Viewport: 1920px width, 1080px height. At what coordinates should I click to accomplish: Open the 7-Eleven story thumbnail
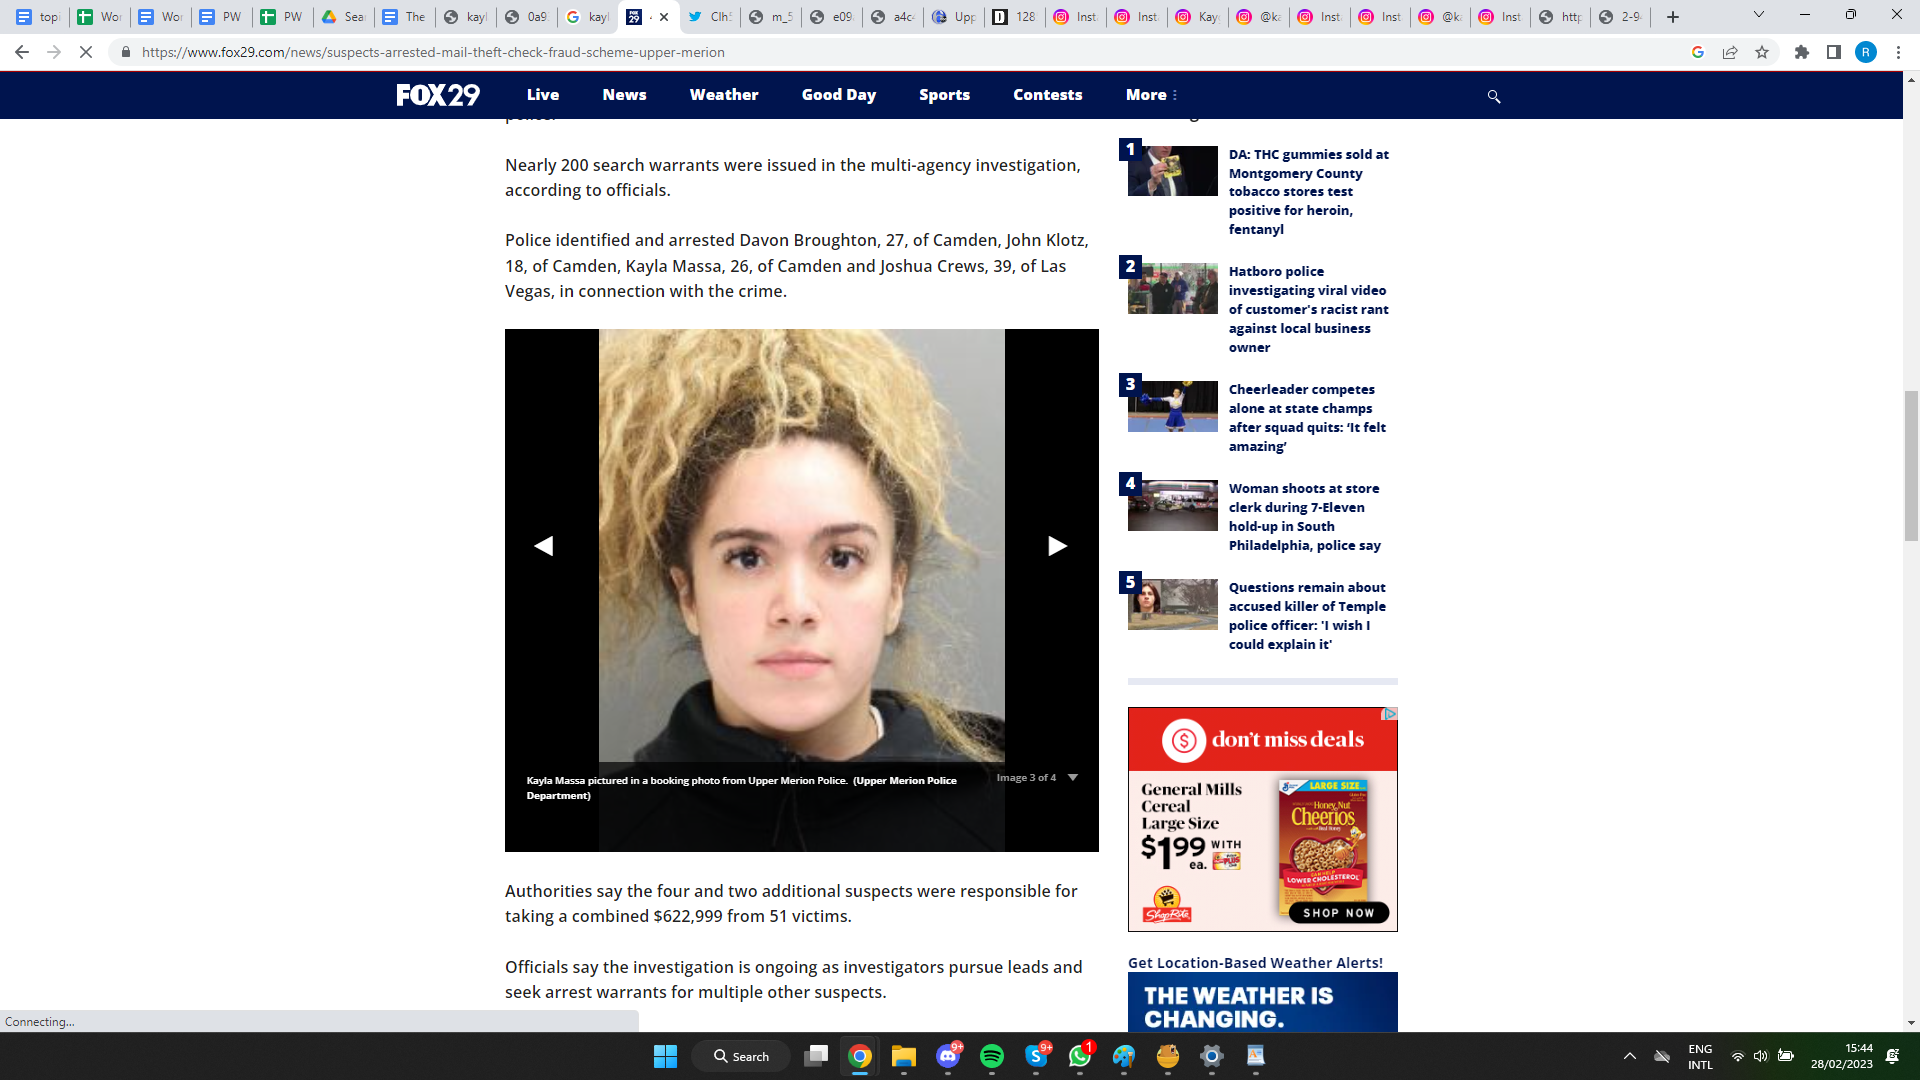tap(1173, 505)
